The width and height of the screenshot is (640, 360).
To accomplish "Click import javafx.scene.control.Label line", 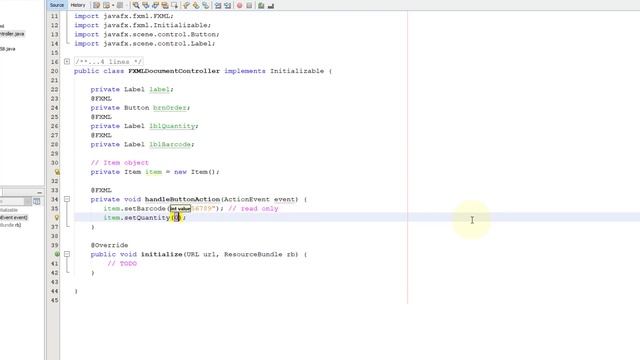I will coord(144,44).
